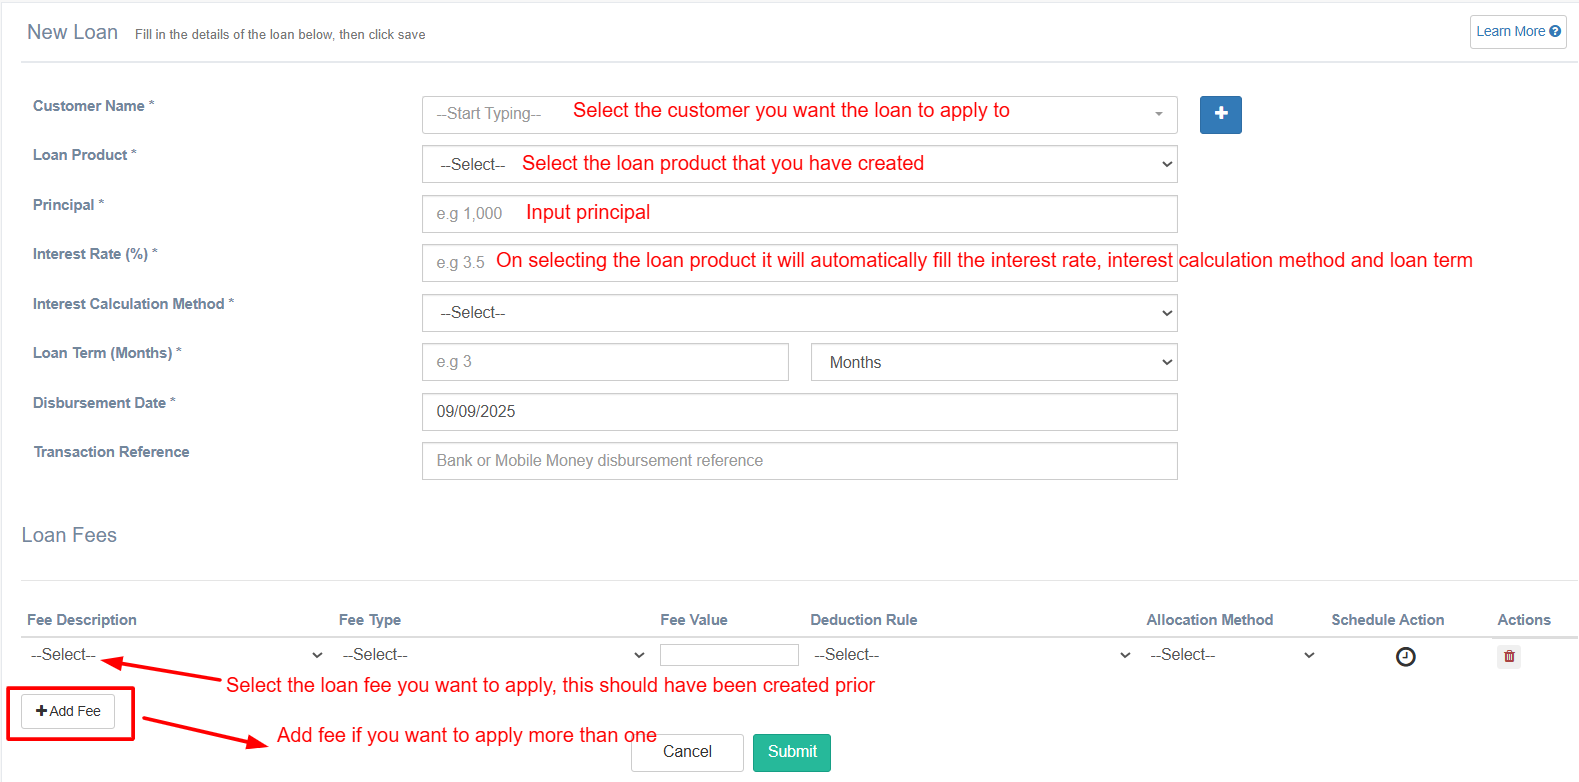Click the Principal input field
The image size is (1579, 782).
click(x=799, y=214)
